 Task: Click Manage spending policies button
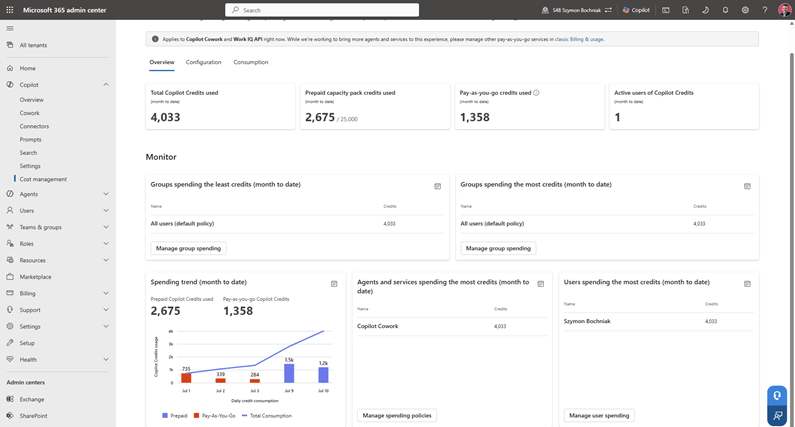(397, 415)
